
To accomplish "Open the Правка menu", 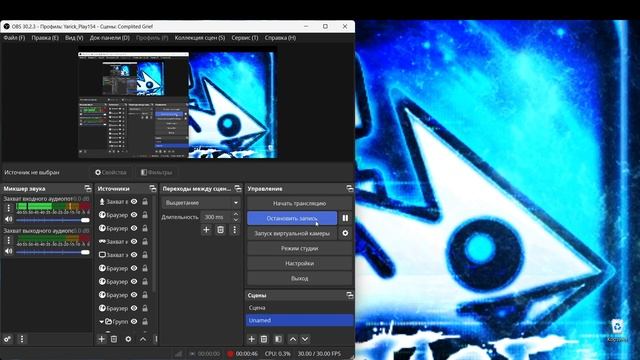I will (x=45, y=38).
